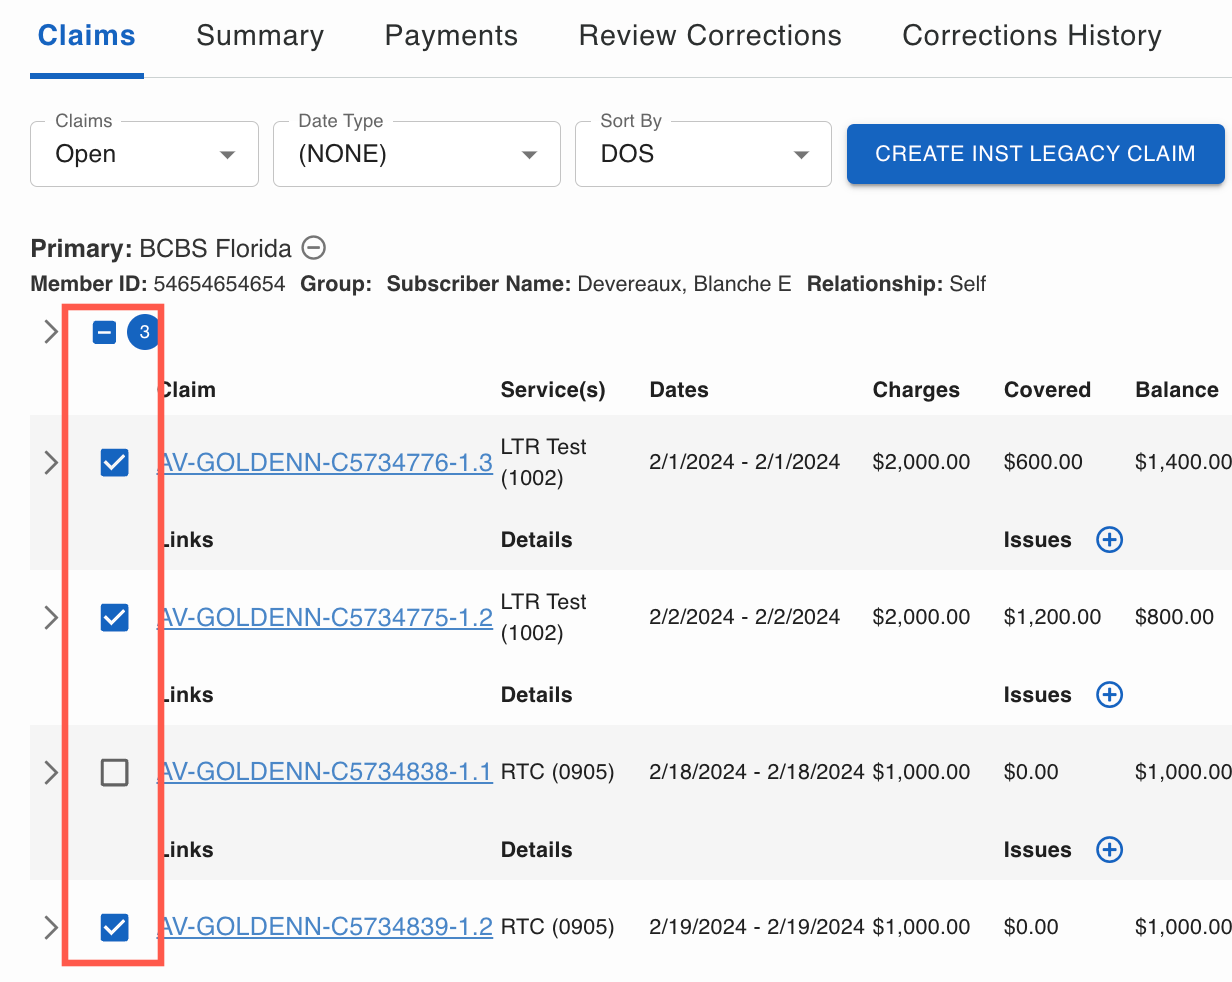Screen dimensions: 1232x982
Task: Expand the top-level claims group chevron
Action: (x=51, y=332)
